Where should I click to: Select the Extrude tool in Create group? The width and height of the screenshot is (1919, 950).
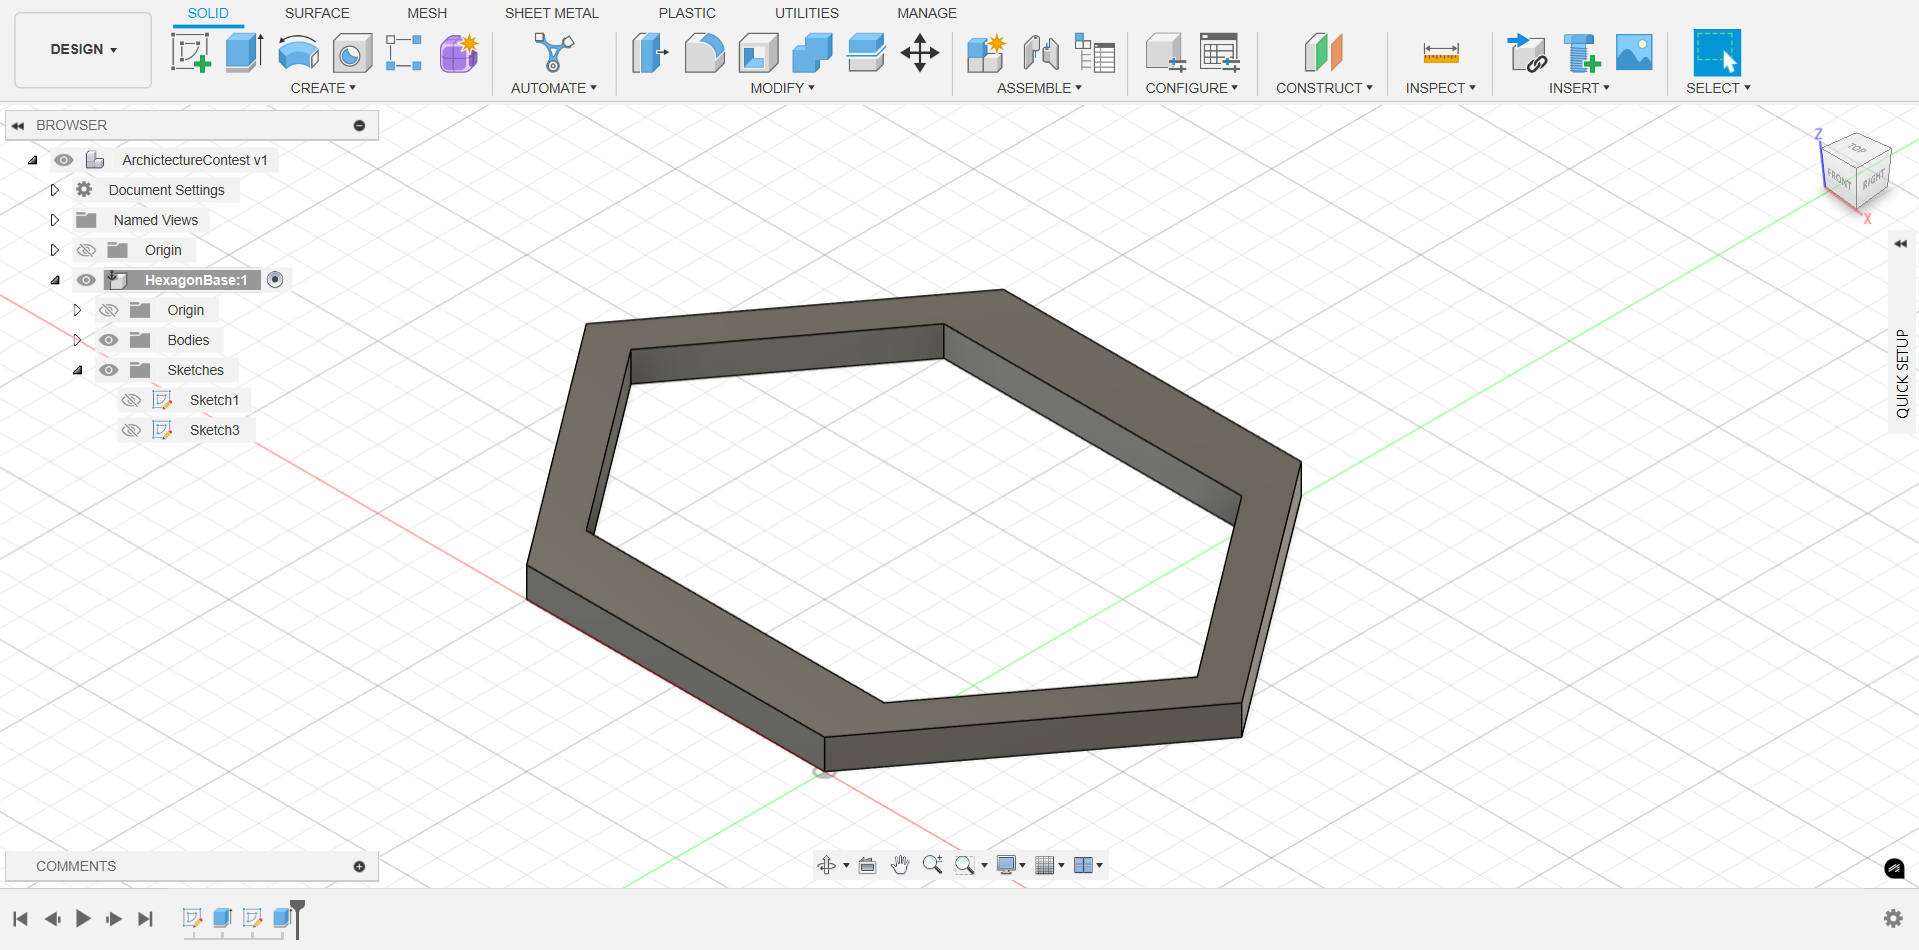pos(244,53)
